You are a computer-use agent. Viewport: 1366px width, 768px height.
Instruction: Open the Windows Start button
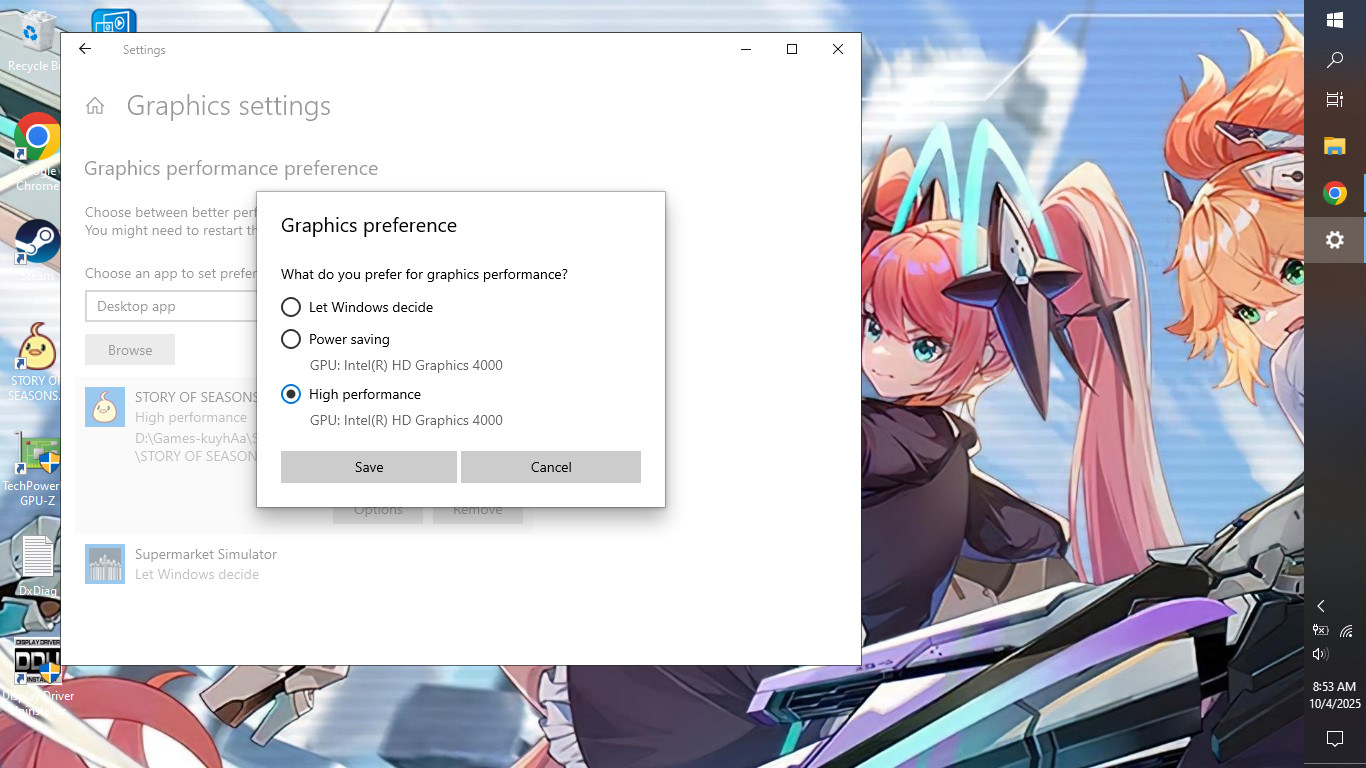tap(1335, 20)
